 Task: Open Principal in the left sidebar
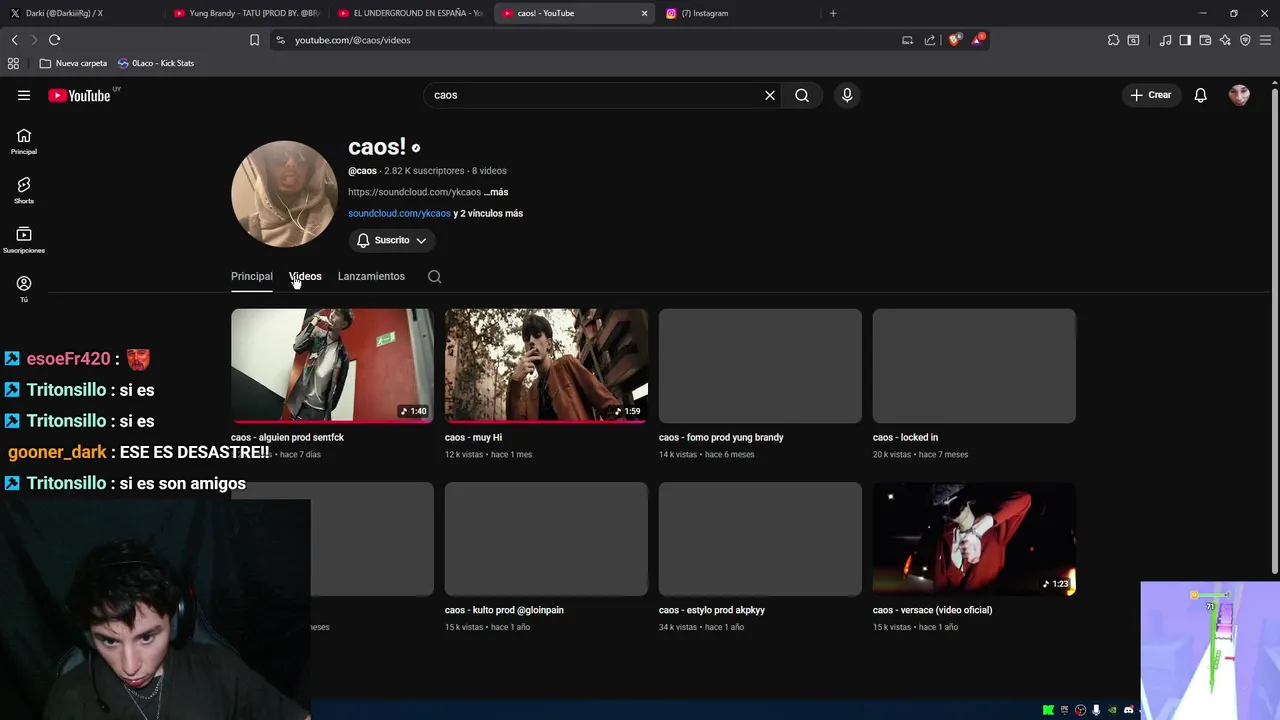coord(24,142)
